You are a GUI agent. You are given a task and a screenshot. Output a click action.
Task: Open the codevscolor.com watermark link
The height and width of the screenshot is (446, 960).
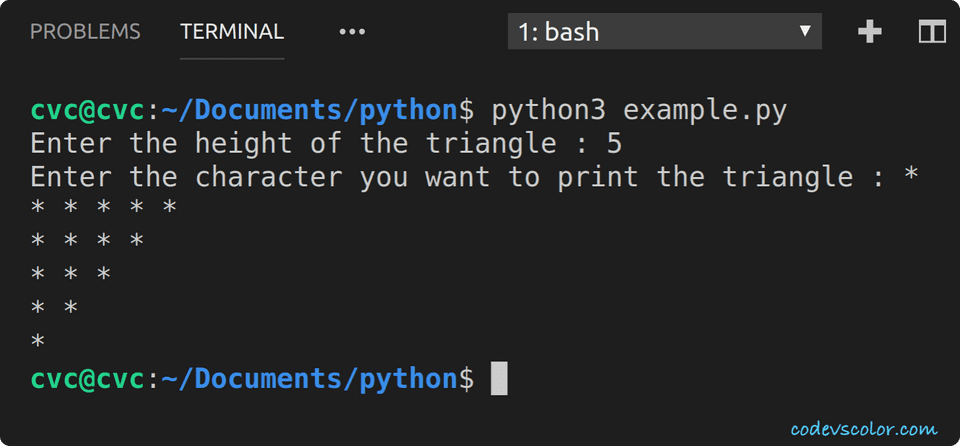coord(864,429)
